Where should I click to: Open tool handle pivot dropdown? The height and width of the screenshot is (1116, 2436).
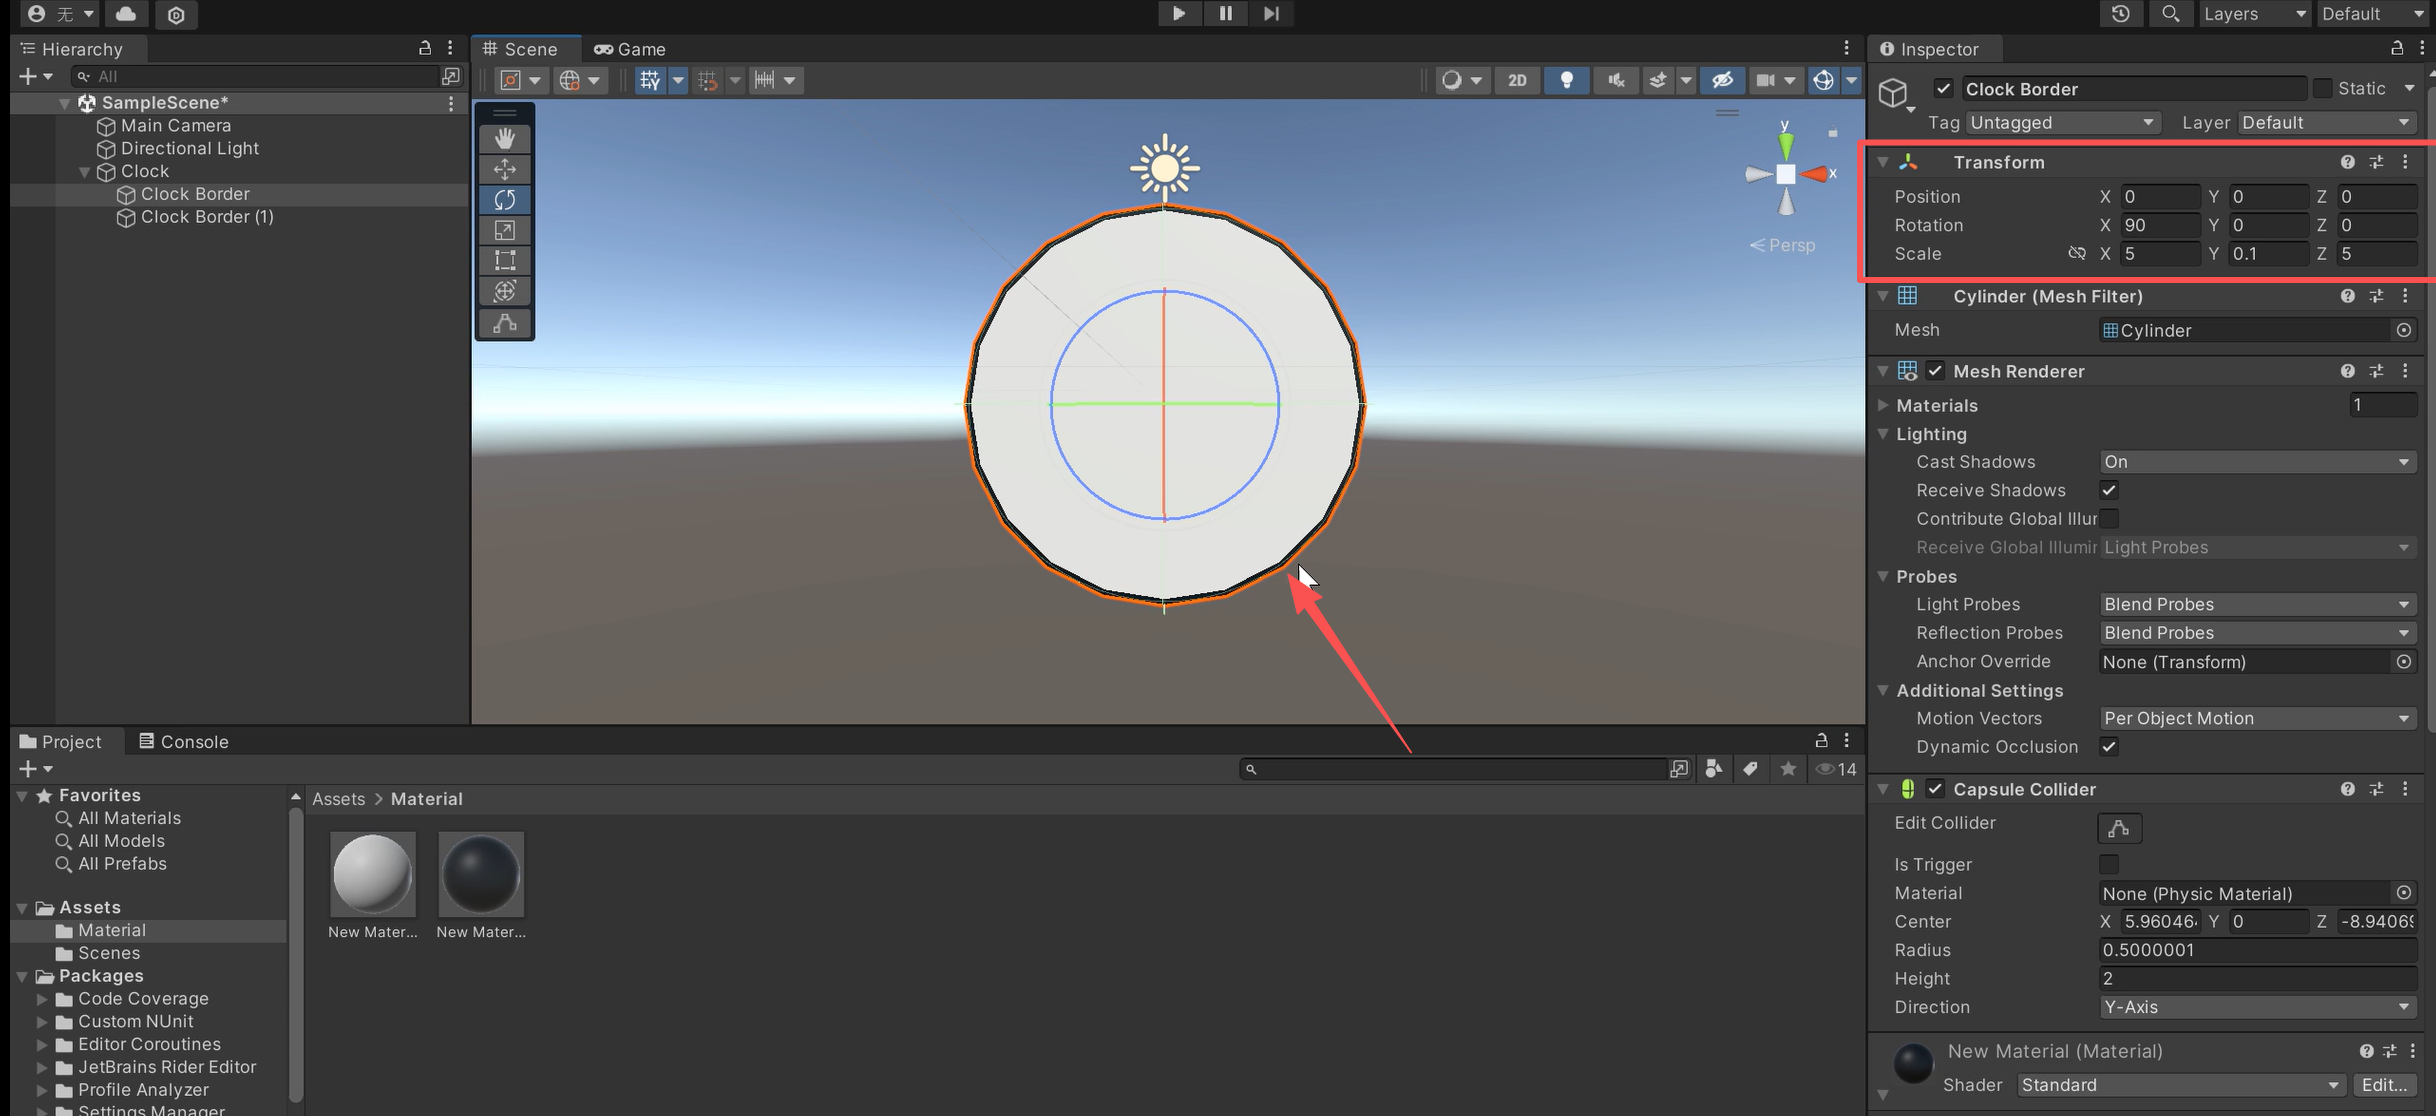(521, 80)
